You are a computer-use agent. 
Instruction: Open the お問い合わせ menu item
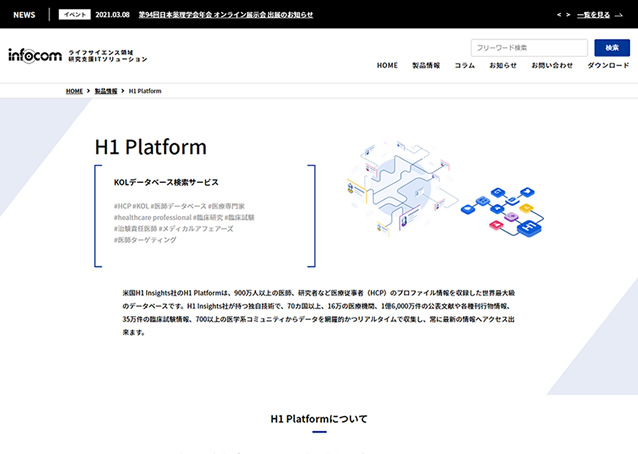coord(552,65)
